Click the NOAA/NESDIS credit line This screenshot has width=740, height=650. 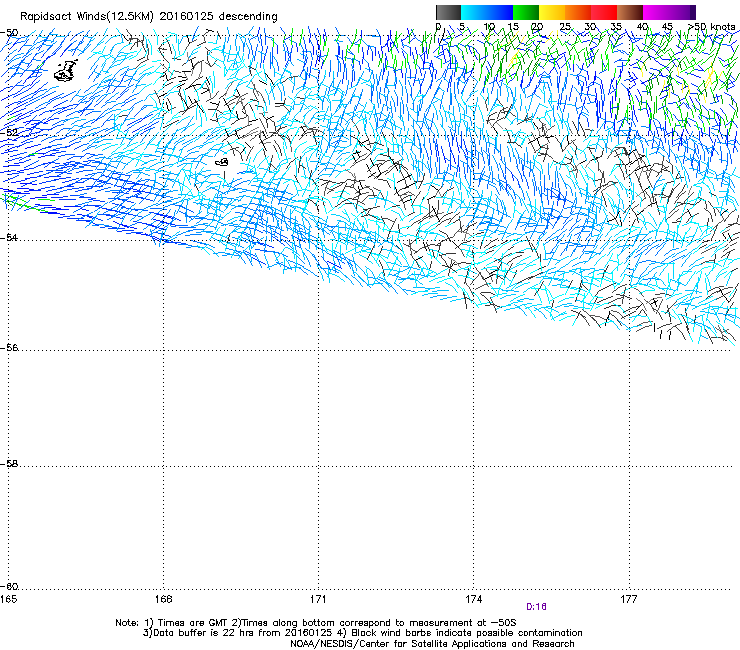point(432,644)
